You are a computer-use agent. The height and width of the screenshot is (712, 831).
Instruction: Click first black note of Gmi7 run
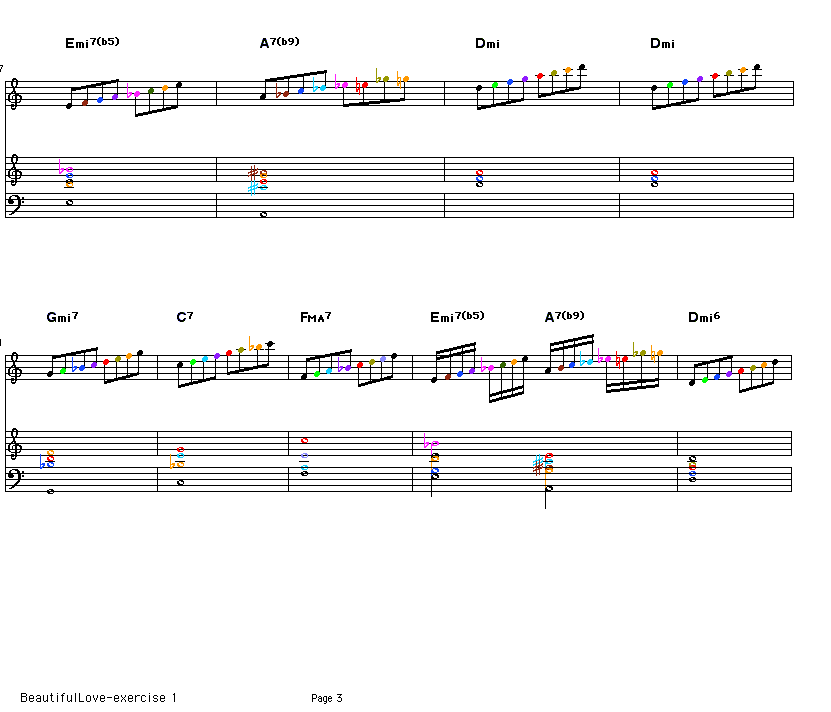pos(50,375)
